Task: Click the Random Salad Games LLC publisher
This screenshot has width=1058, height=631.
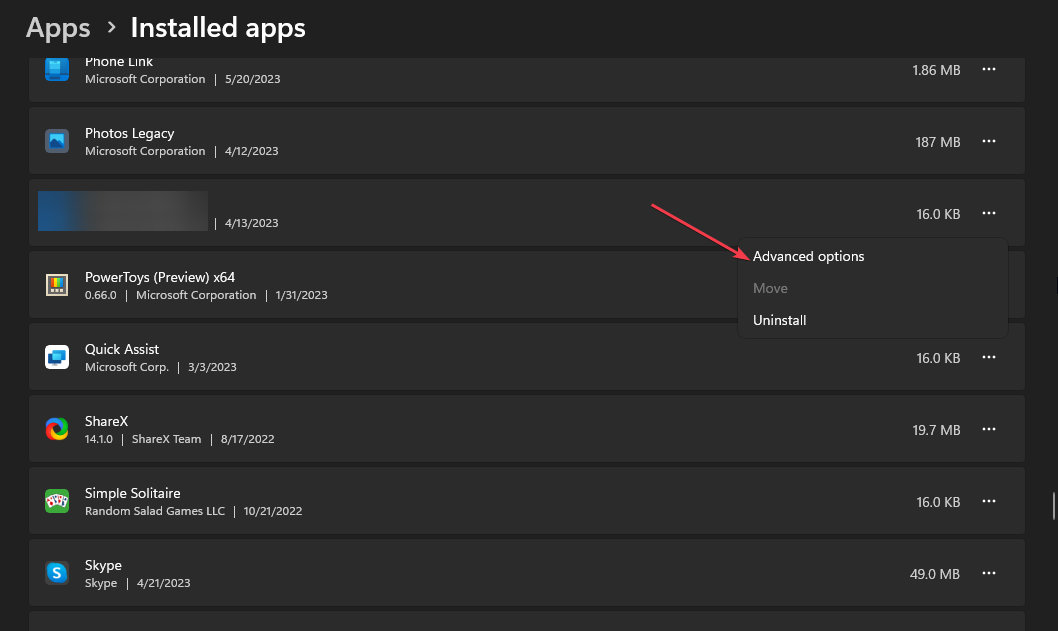Action: (155, 511)
